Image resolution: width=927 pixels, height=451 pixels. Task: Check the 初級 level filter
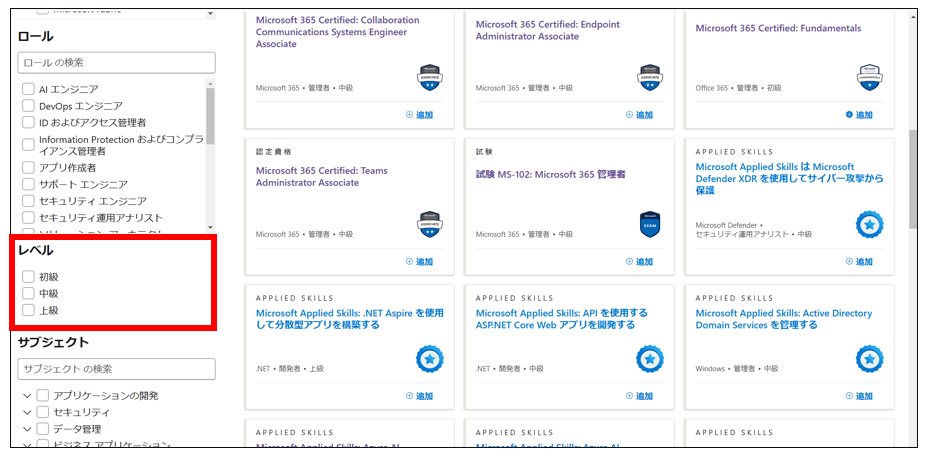point(28,277)
